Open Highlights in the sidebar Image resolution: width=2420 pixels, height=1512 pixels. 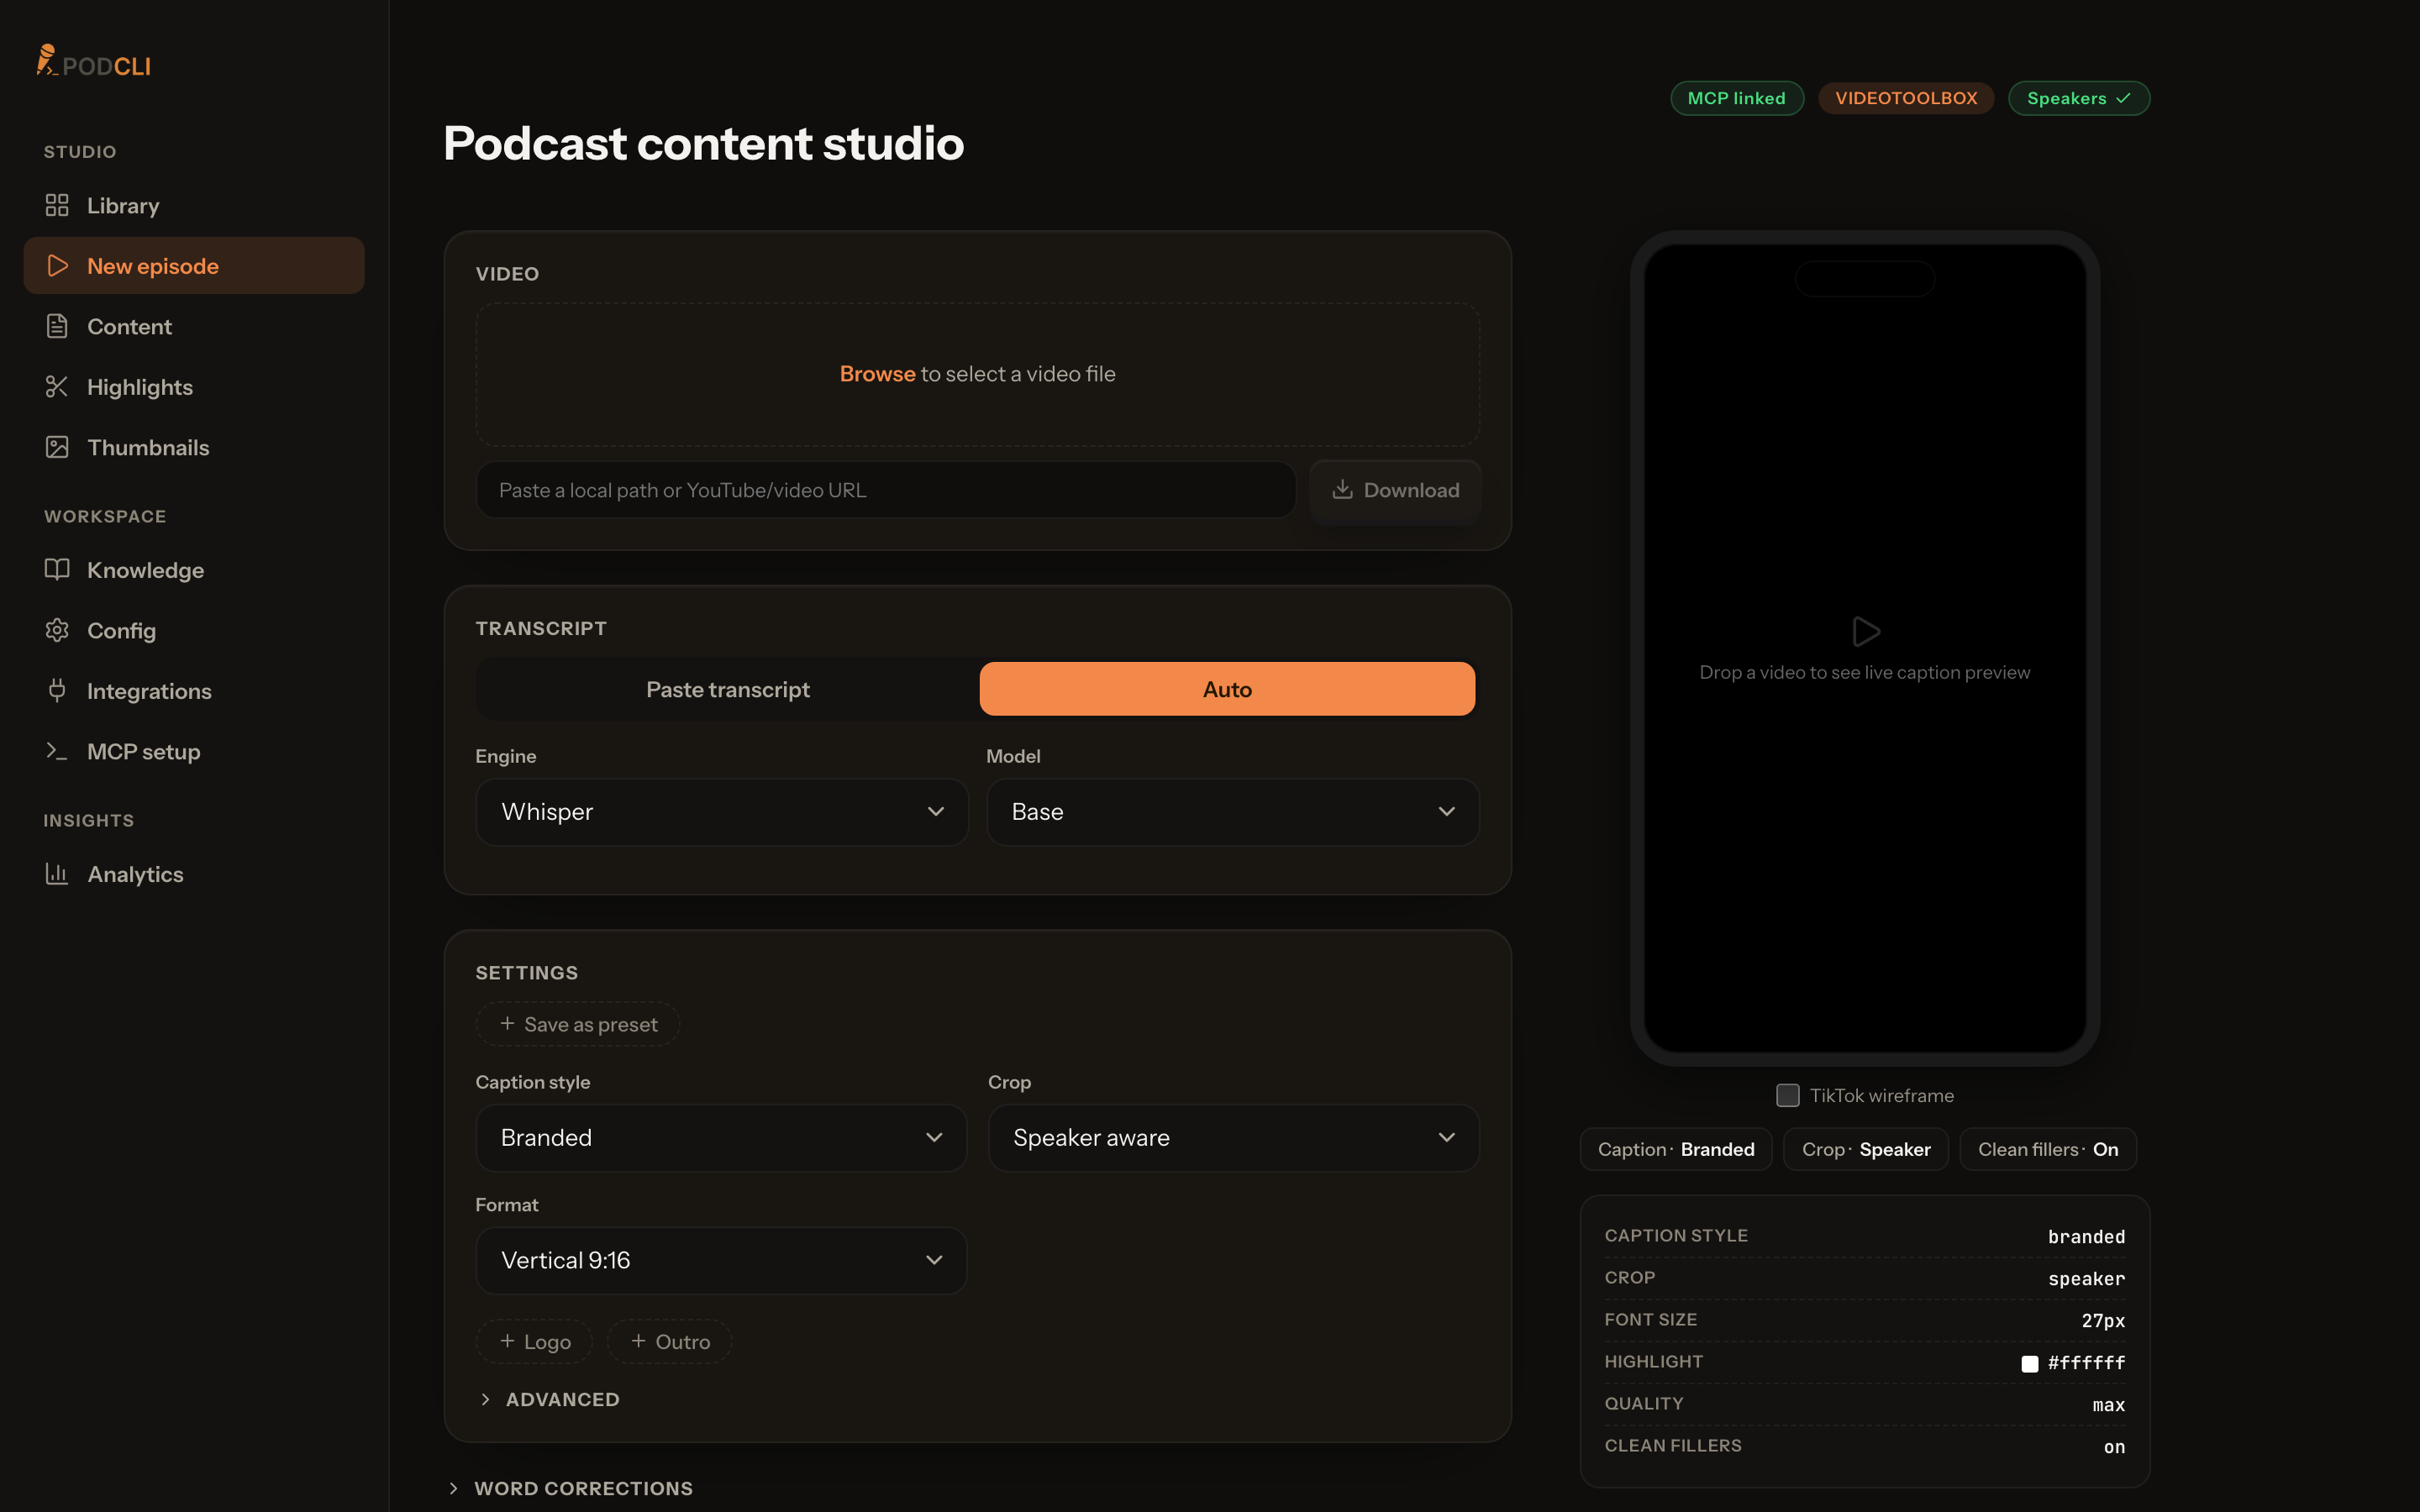[194, 387]
